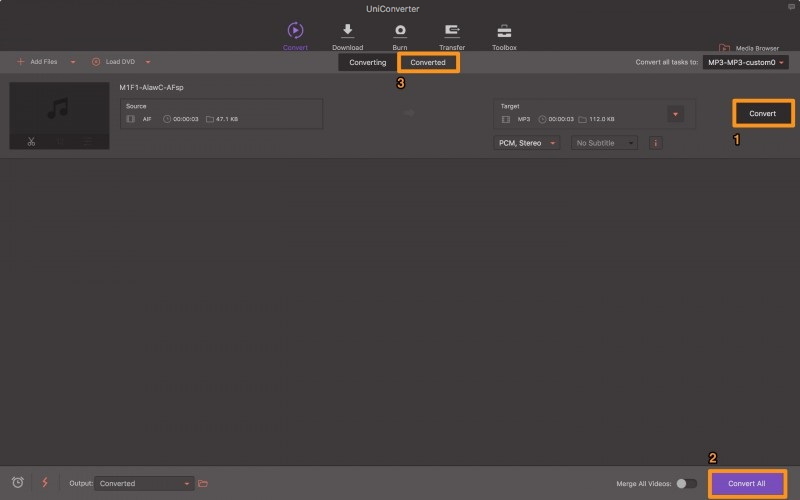Switch to the Converted tab
800x500 pixels.
tap(428, 62)
